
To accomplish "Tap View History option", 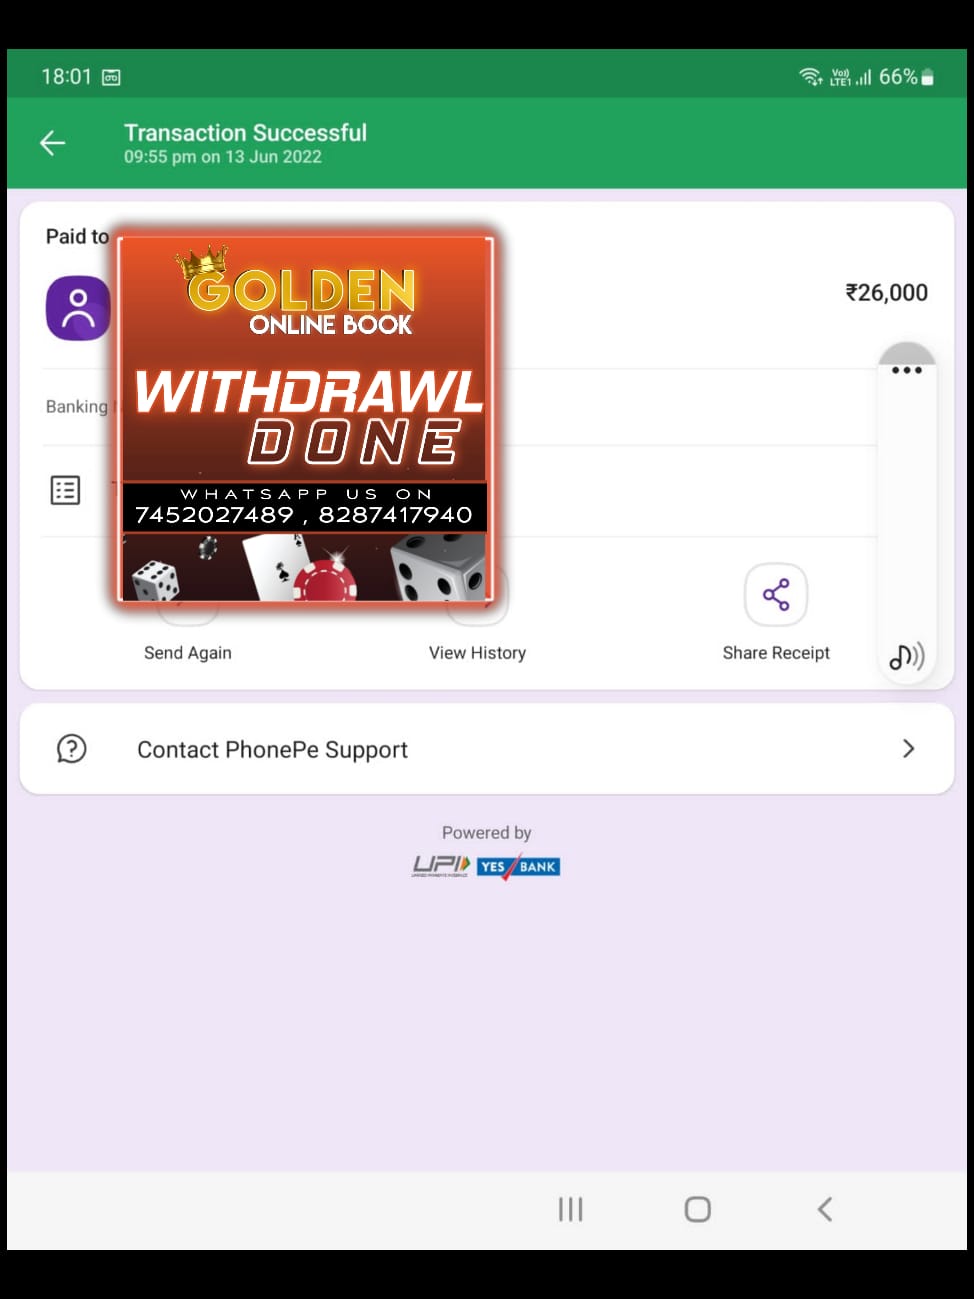I will coord(477,653).
